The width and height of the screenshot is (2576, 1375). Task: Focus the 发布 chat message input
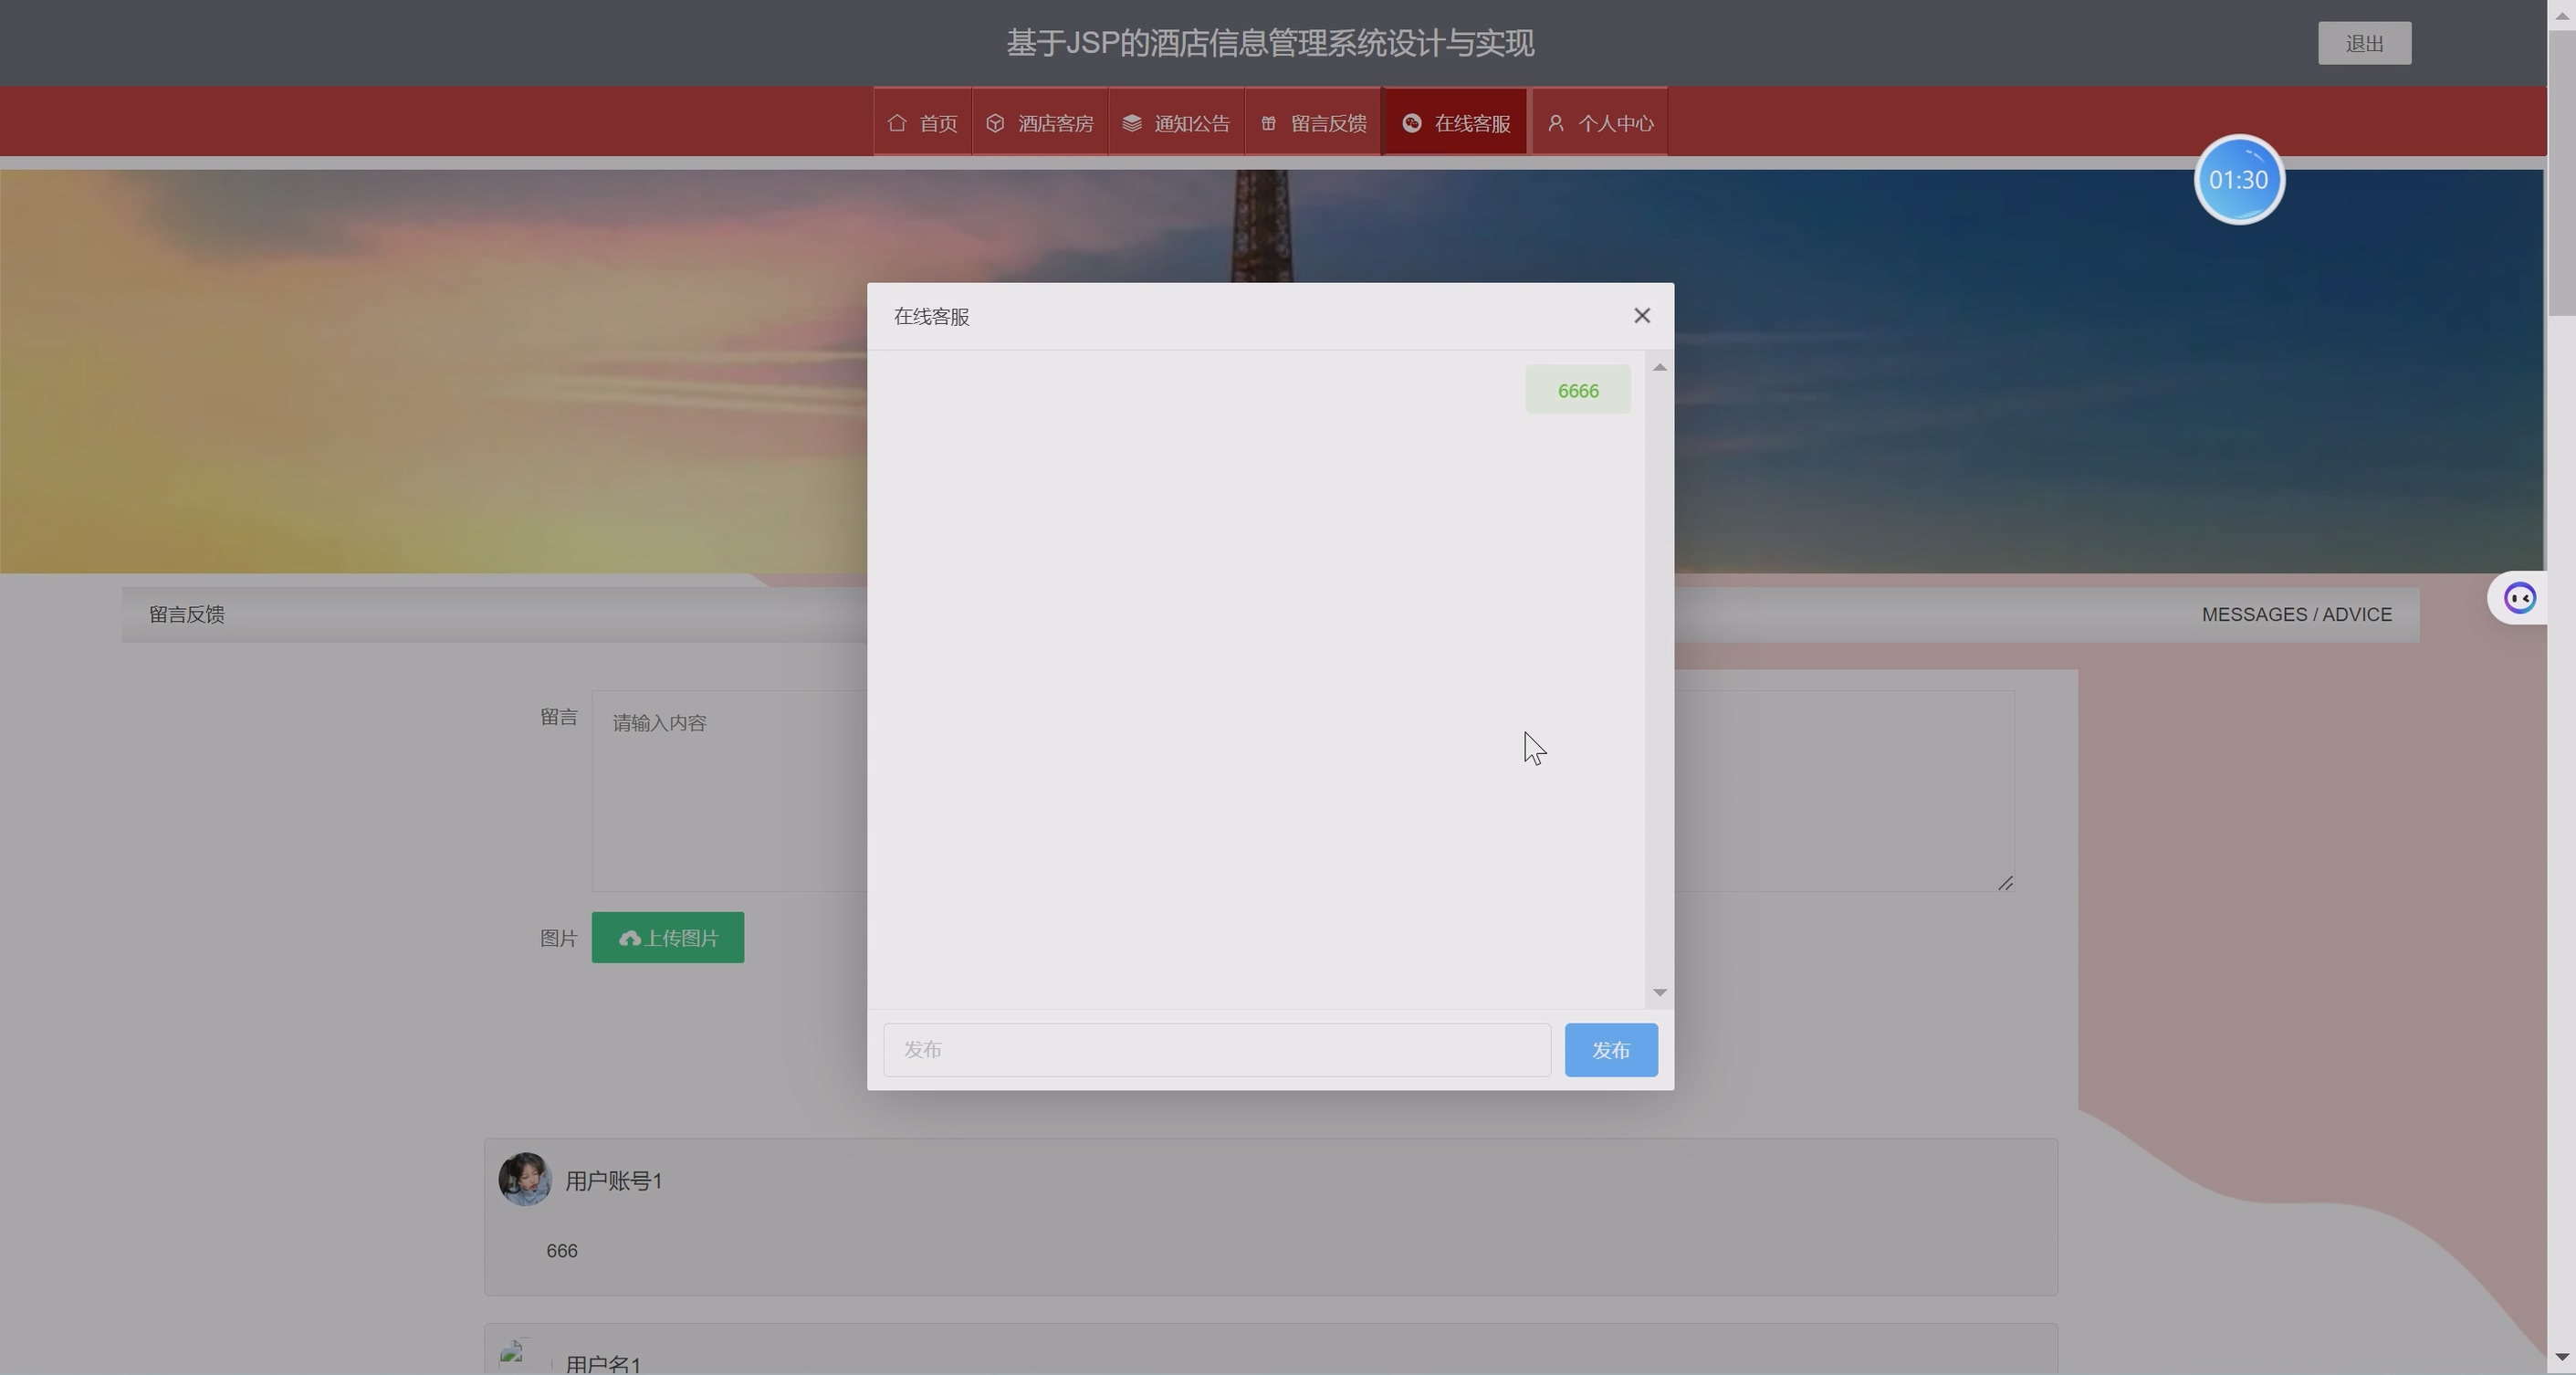(x=1217, y=1050)
